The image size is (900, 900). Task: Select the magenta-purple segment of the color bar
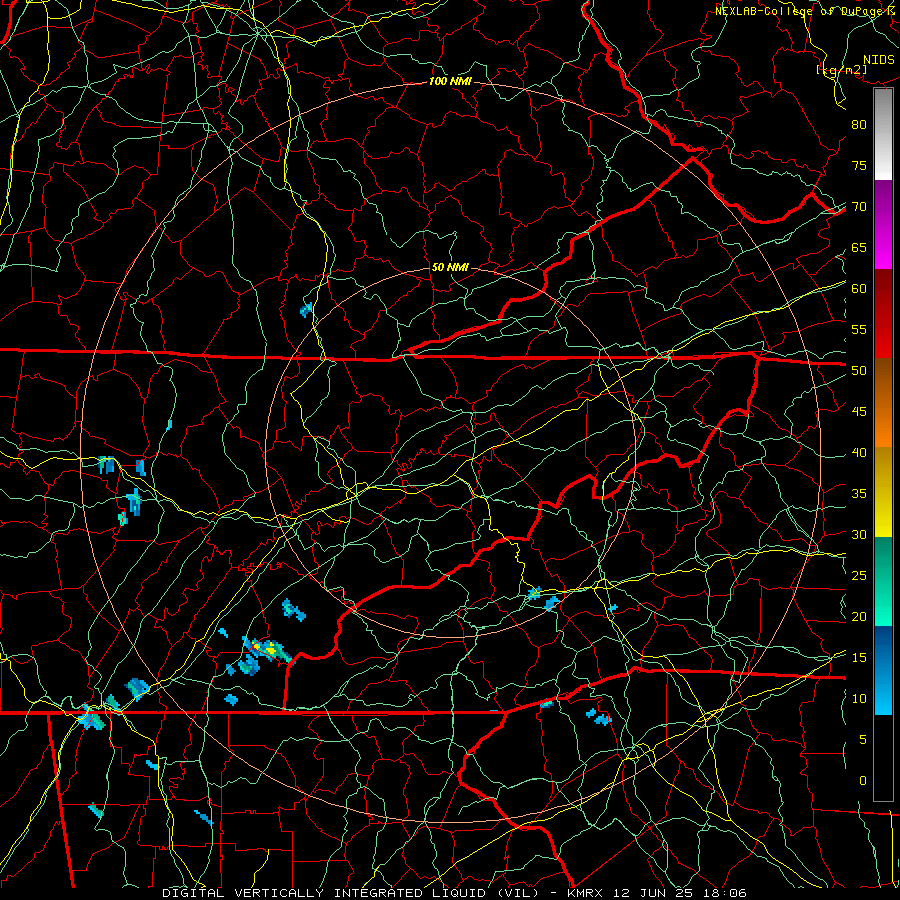[x=883, y=225]
